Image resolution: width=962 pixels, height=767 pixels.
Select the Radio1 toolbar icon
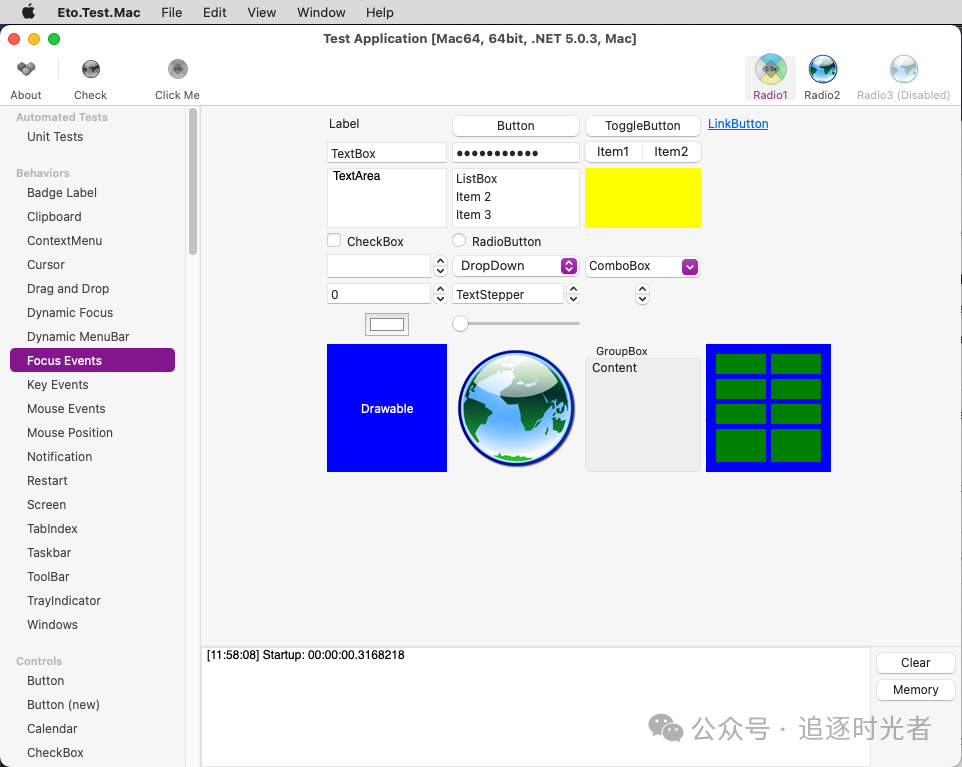770,68
